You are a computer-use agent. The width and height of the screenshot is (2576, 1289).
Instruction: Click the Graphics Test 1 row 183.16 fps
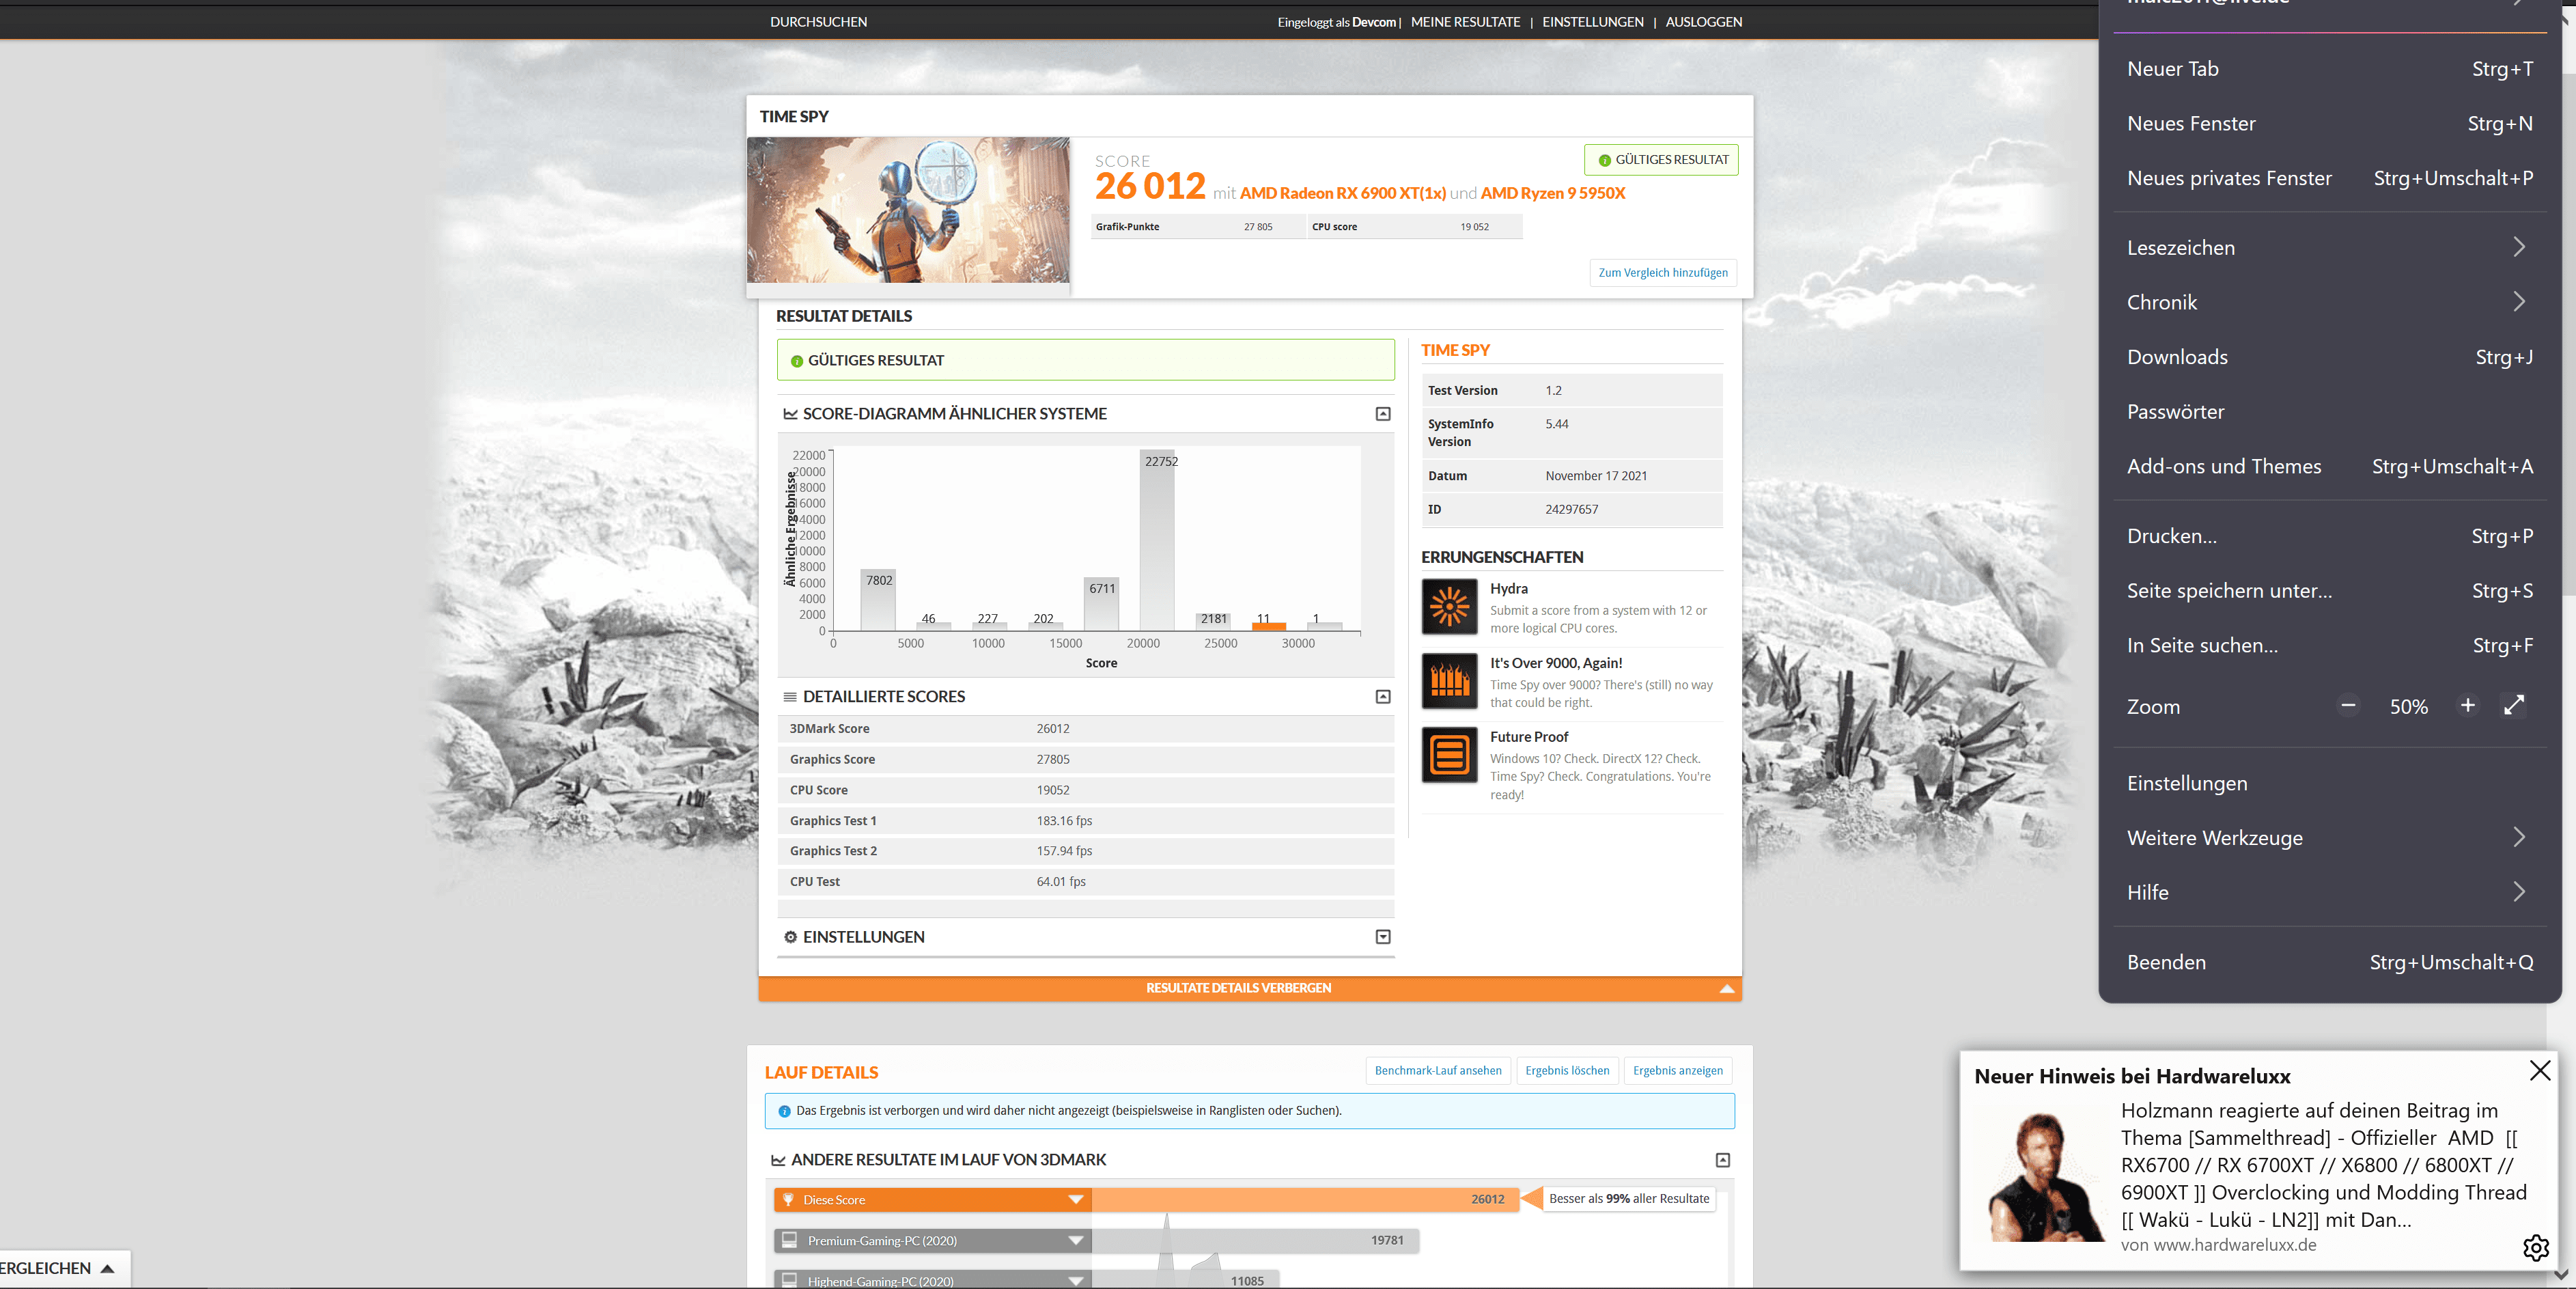[1085, 821]
